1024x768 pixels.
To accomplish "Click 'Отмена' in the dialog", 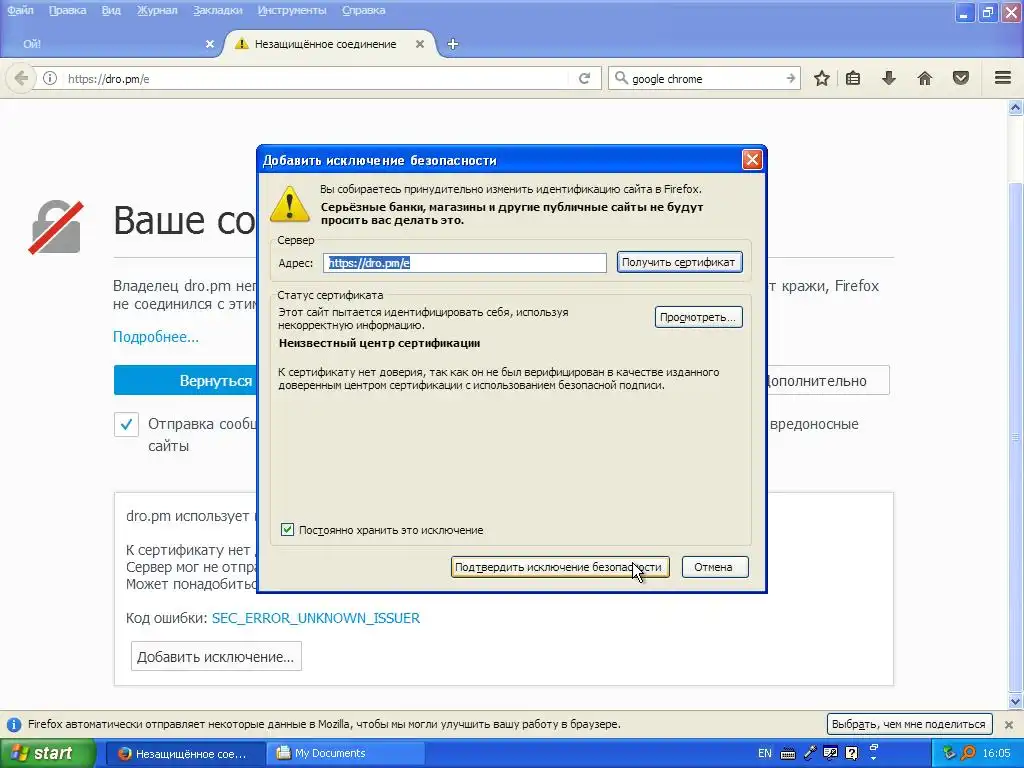I will point(714,567).
